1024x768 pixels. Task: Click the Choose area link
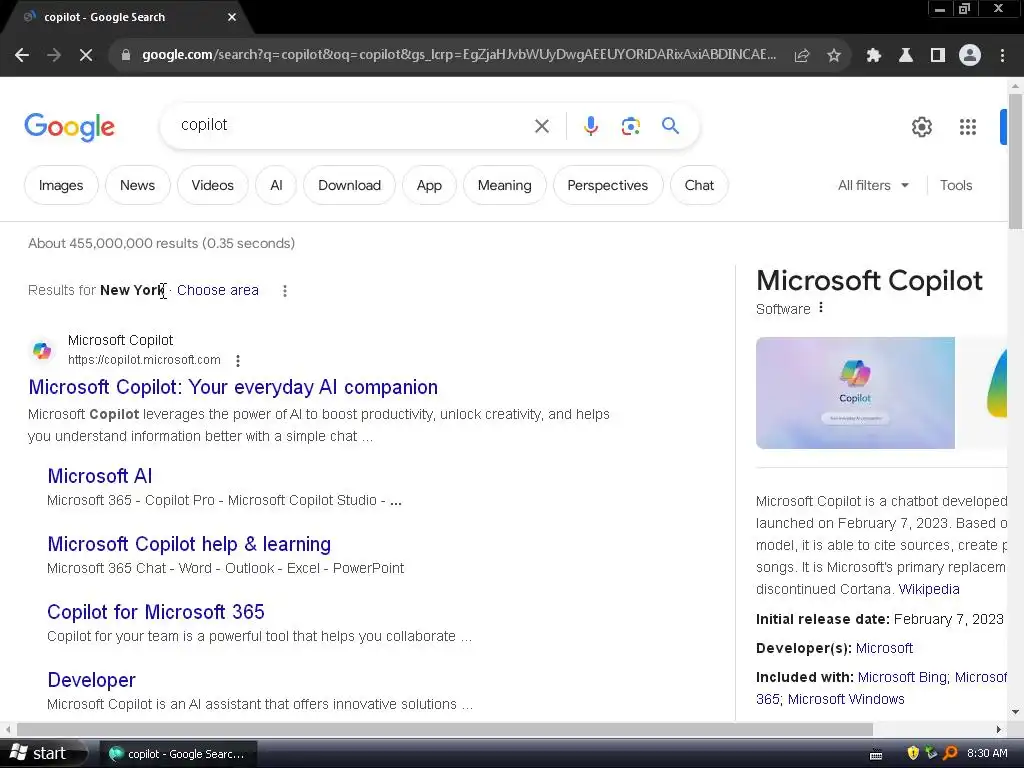217,290
